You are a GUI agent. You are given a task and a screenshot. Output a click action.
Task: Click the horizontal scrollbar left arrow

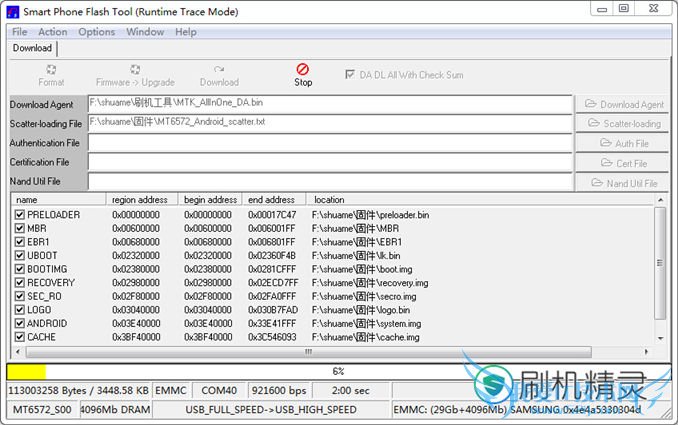18,352
